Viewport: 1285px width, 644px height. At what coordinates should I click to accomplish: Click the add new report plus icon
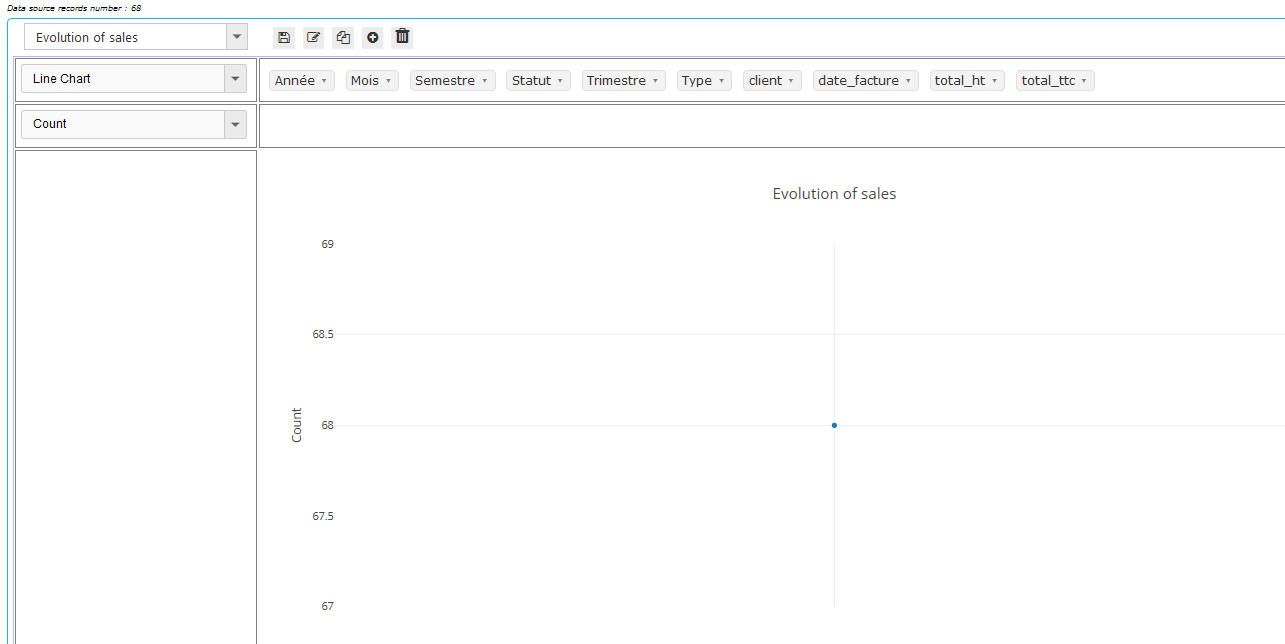(x=373, y=37)
